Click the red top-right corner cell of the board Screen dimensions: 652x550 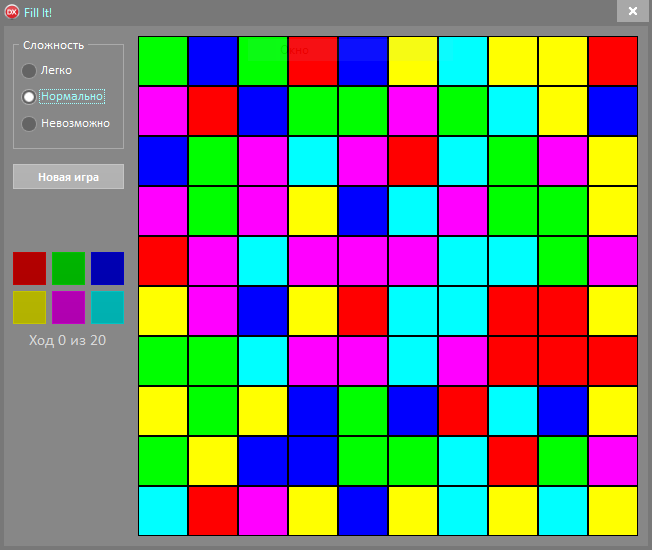coord(613,61)
